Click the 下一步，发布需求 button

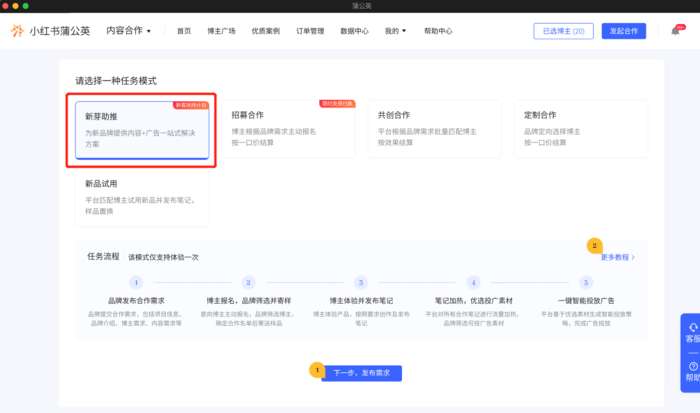click(361, 373)
